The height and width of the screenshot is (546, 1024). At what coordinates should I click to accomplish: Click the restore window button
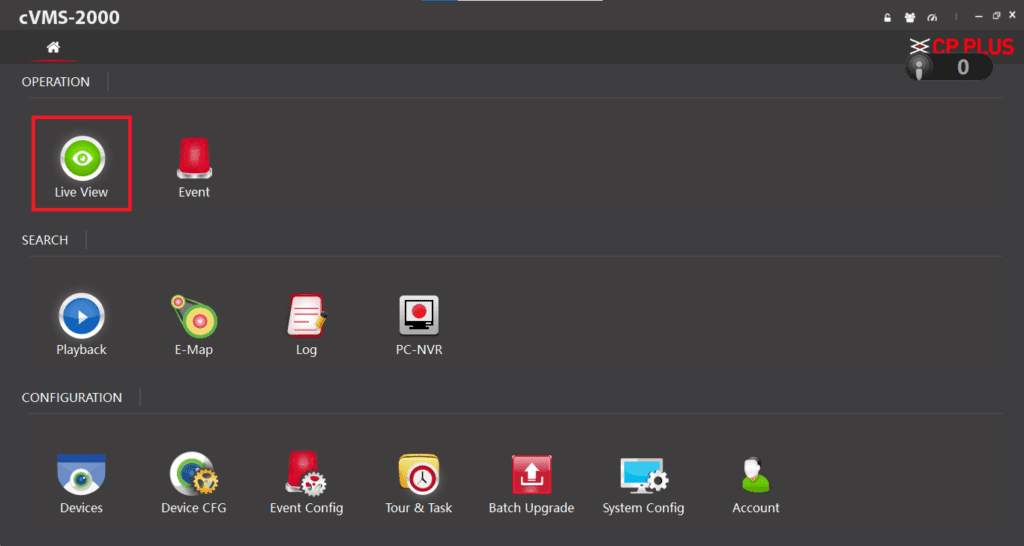click(x=996, y=16)
